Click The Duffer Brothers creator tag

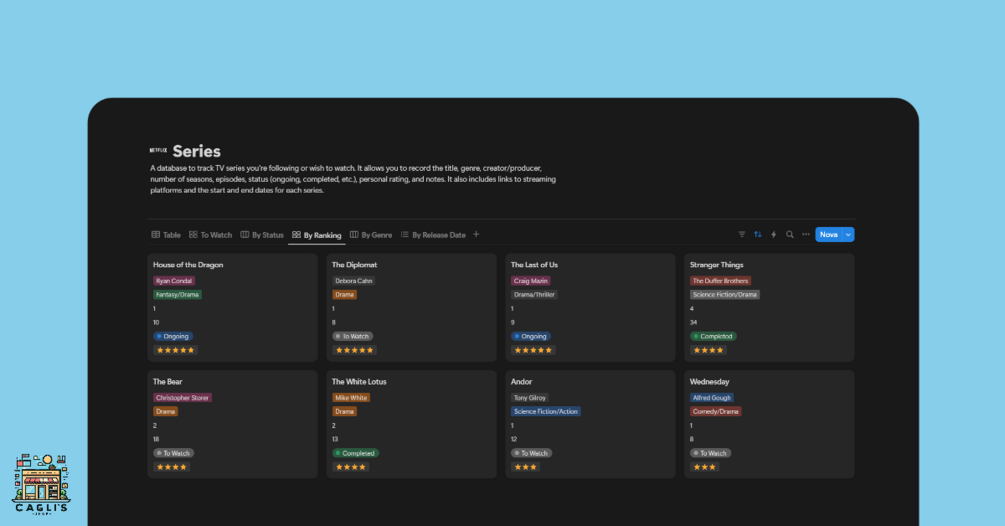[720, 281]
